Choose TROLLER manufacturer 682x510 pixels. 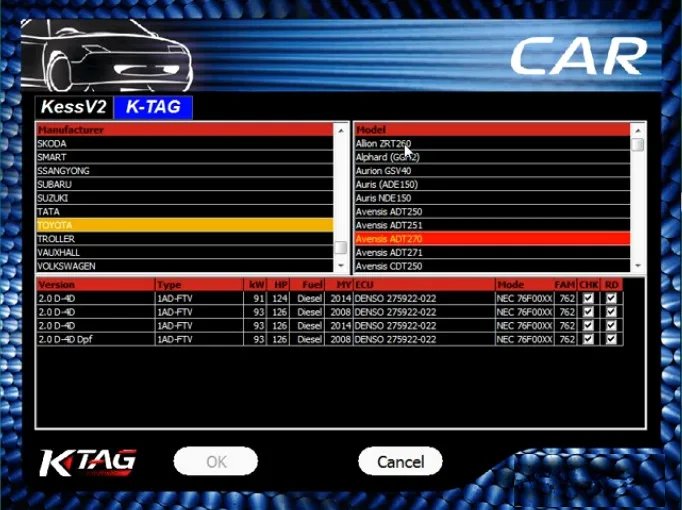coord(185,239)
